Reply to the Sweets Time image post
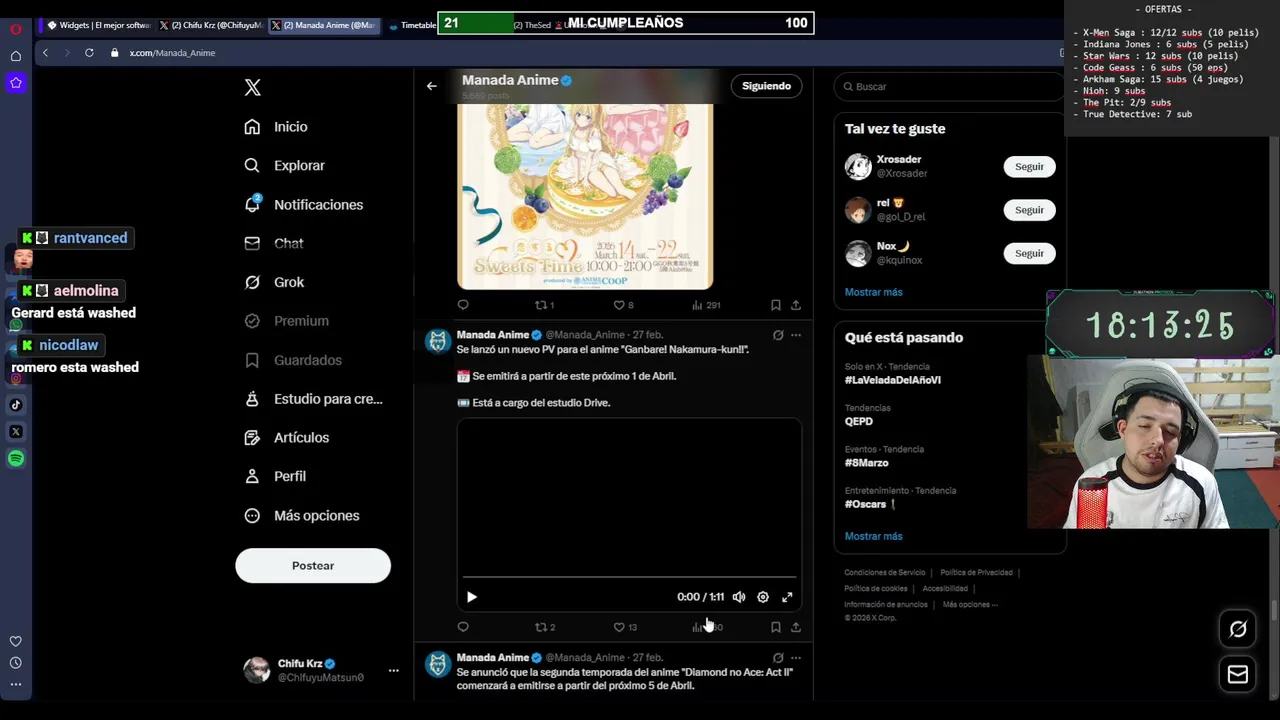This screenshot has height=720, width=1280. pyautogui.click(x=463, y=305)
